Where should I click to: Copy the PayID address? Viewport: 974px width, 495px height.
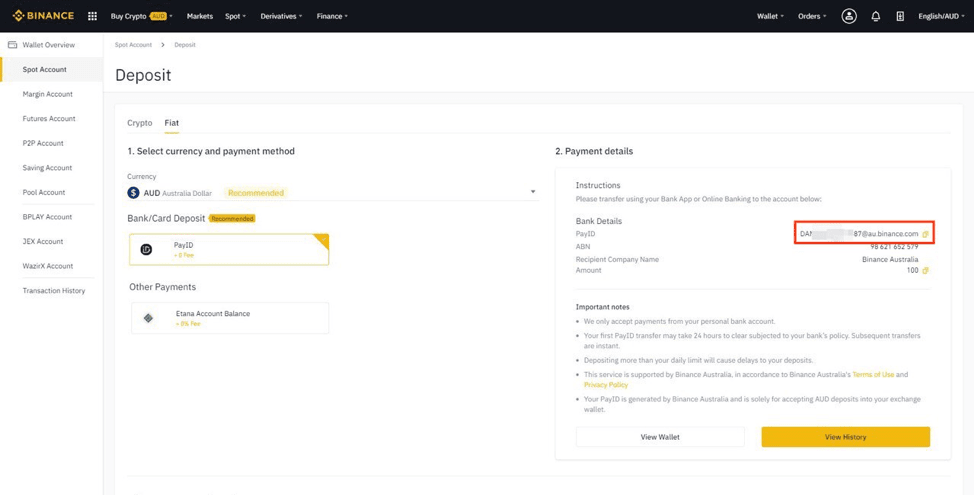coord(926,234)
